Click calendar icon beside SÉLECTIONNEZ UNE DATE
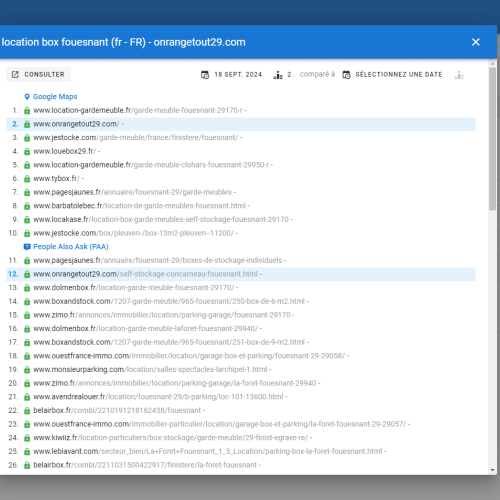 click(x=346, y=75)
